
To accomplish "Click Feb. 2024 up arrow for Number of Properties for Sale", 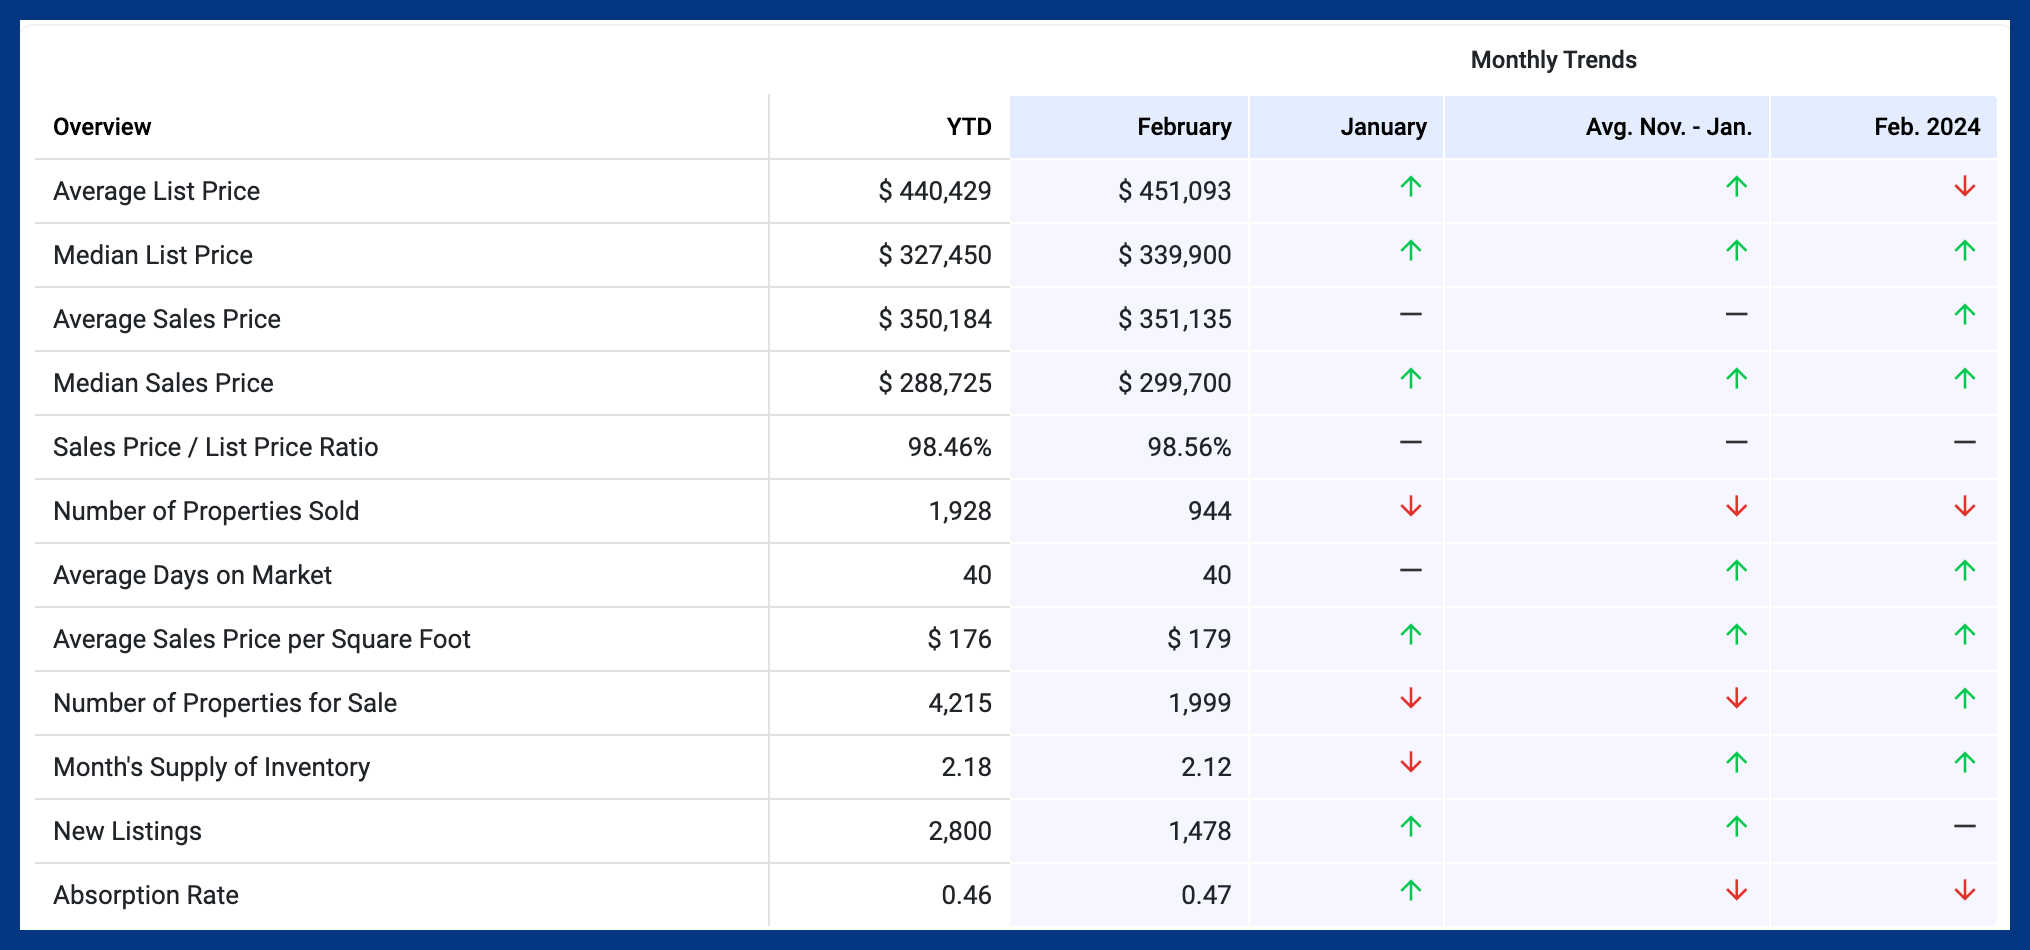I will (1964, 699).
